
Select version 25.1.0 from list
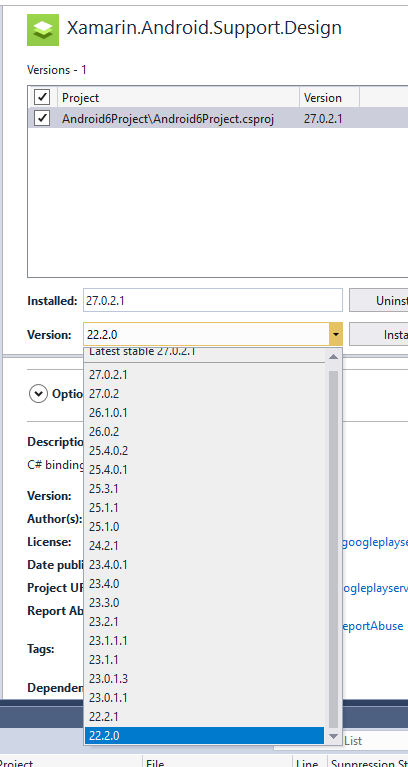click(204, 527)
